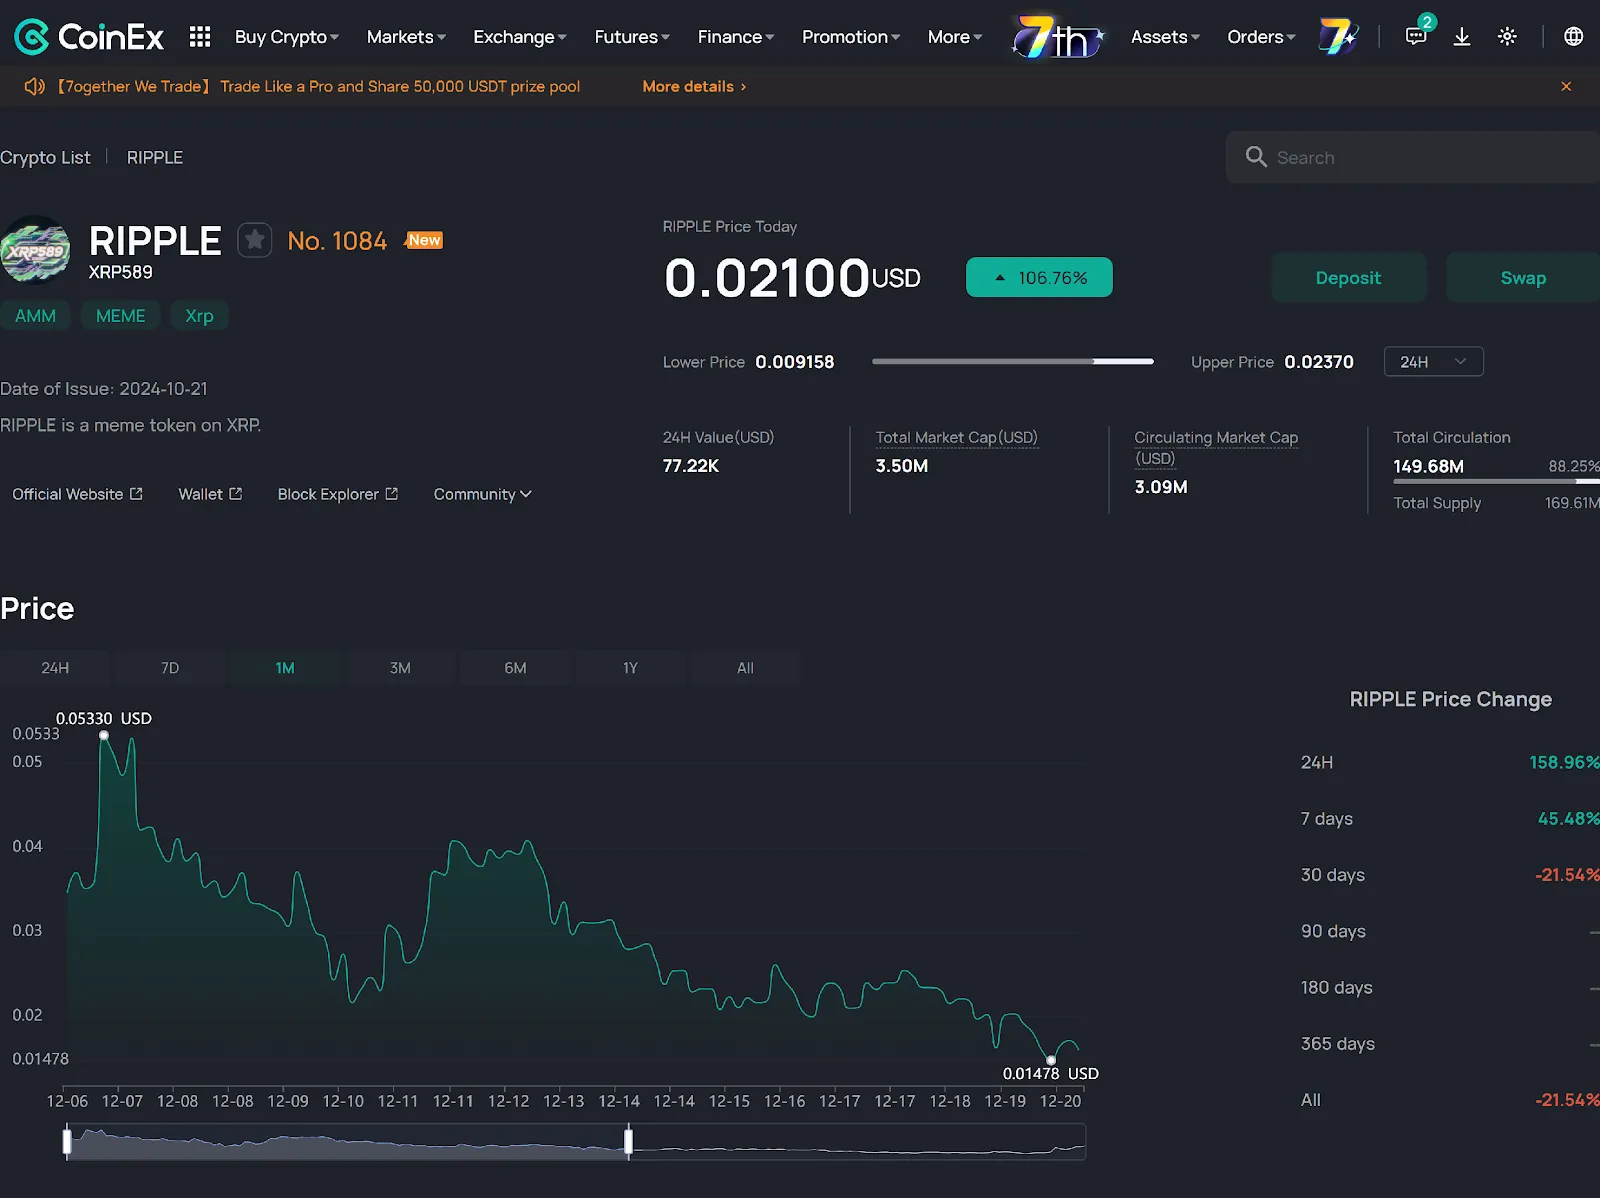This screenshot has height=1198, width=1600.
Task: Open Official Website external link
Action: pos(77,494)
